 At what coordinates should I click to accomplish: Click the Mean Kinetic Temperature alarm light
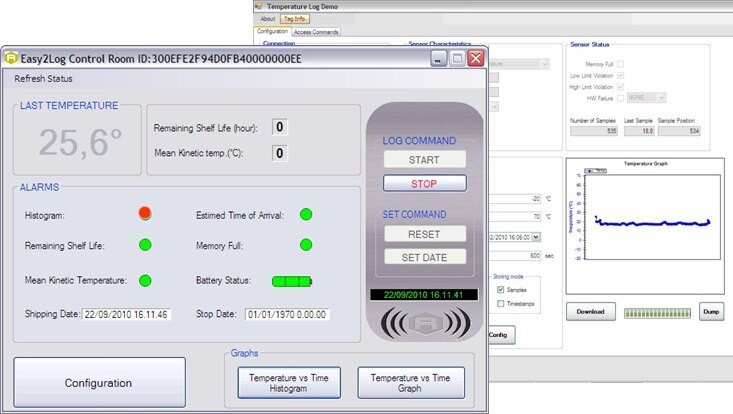click(145, 281)
